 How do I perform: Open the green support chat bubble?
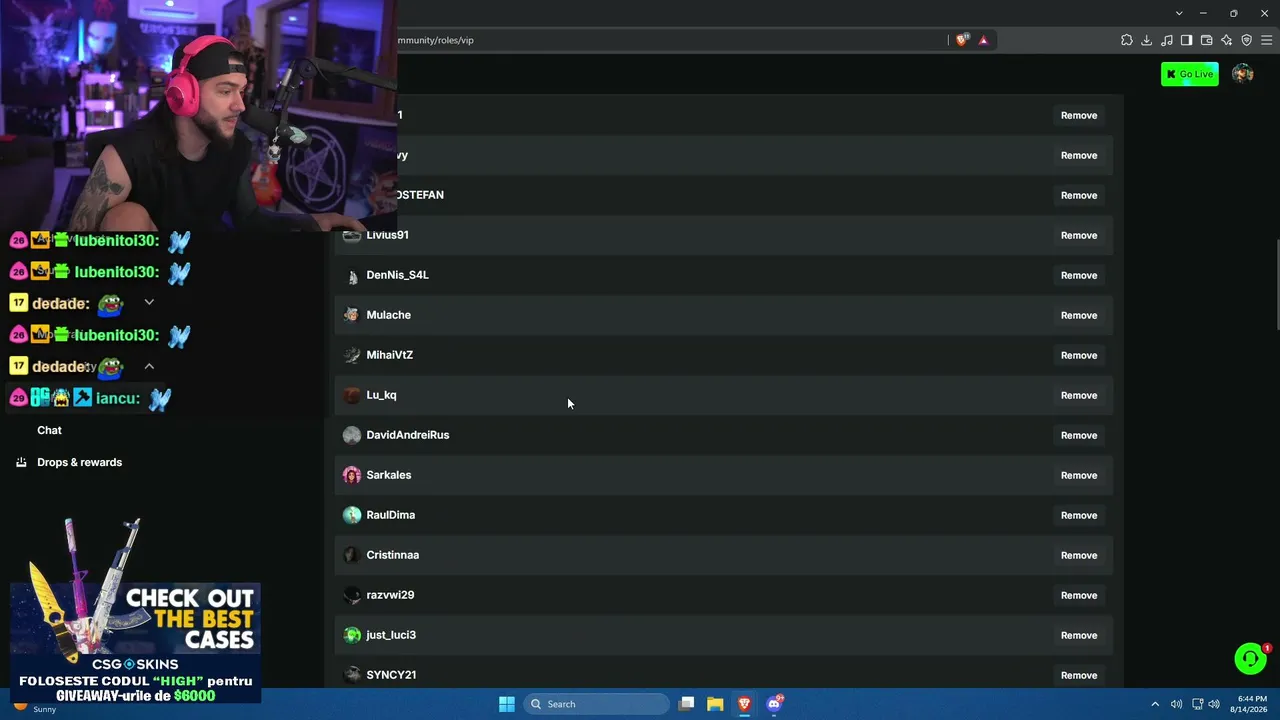click(1250, 658)
